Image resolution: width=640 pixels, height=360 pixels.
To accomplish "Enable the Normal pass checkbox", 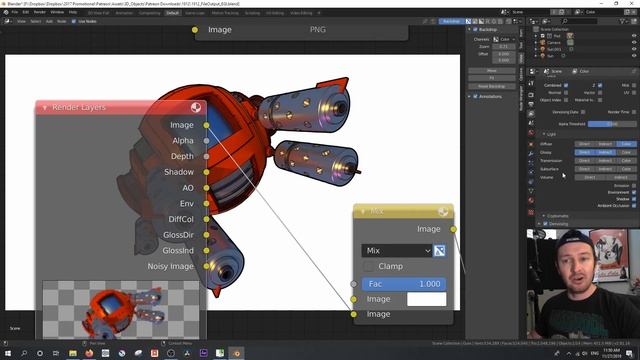I will tap(566, 93).
